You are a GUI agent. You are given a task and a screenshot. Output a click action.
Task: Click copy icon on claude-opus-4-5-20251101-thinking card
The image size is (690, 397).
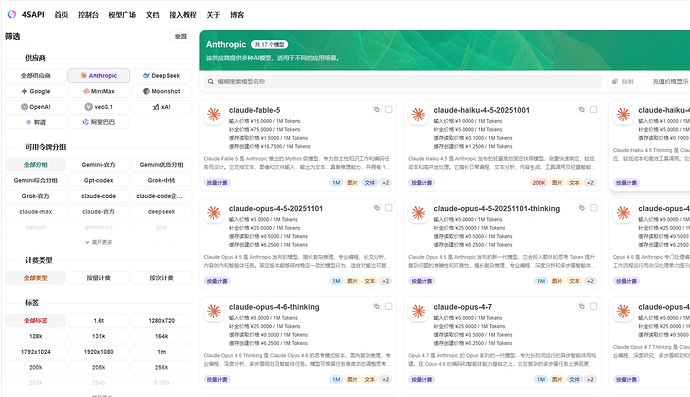581,208
